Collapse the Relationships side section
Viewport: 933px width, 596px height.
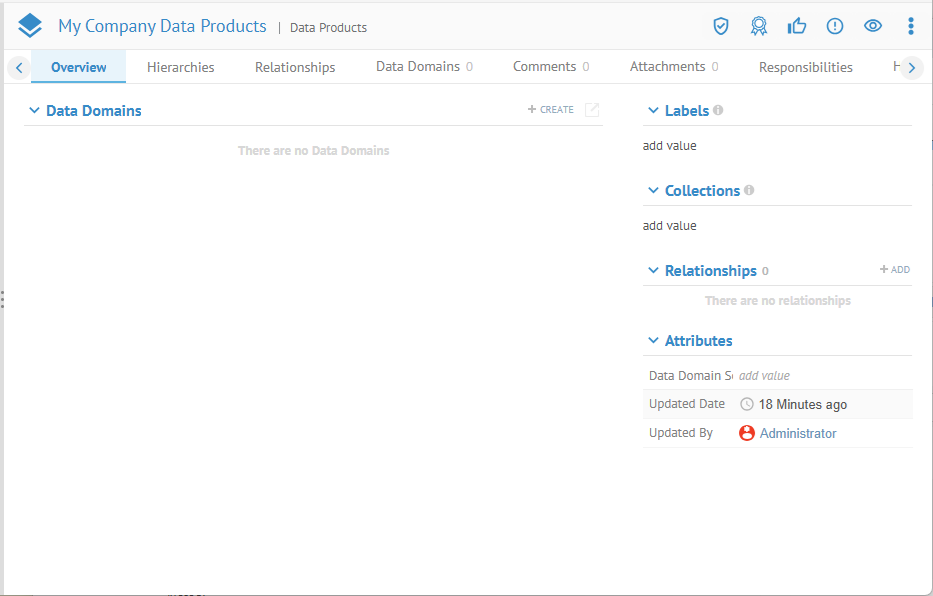pyautogui.click(x=654, y=271)
